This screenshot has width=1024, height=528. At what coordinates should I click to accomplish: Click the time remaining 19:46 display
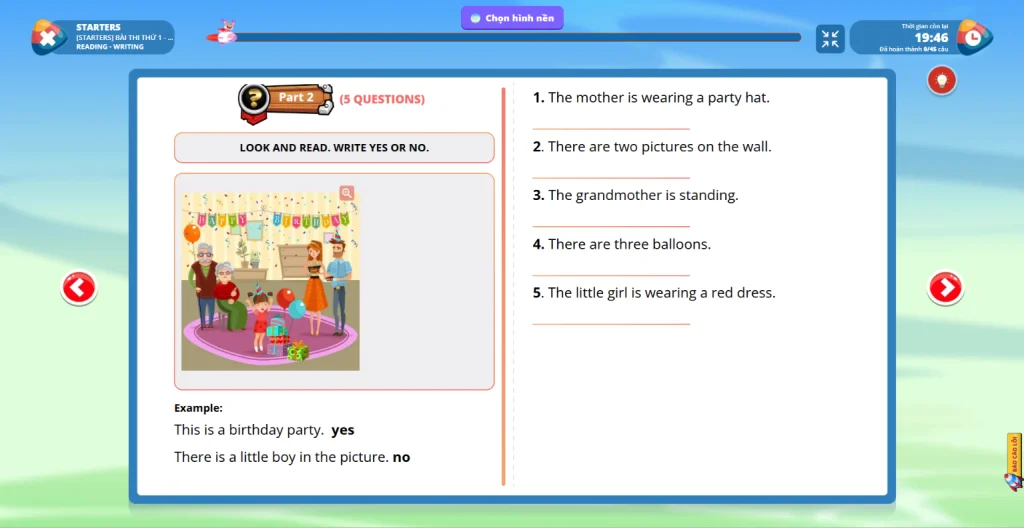[931, 38]
